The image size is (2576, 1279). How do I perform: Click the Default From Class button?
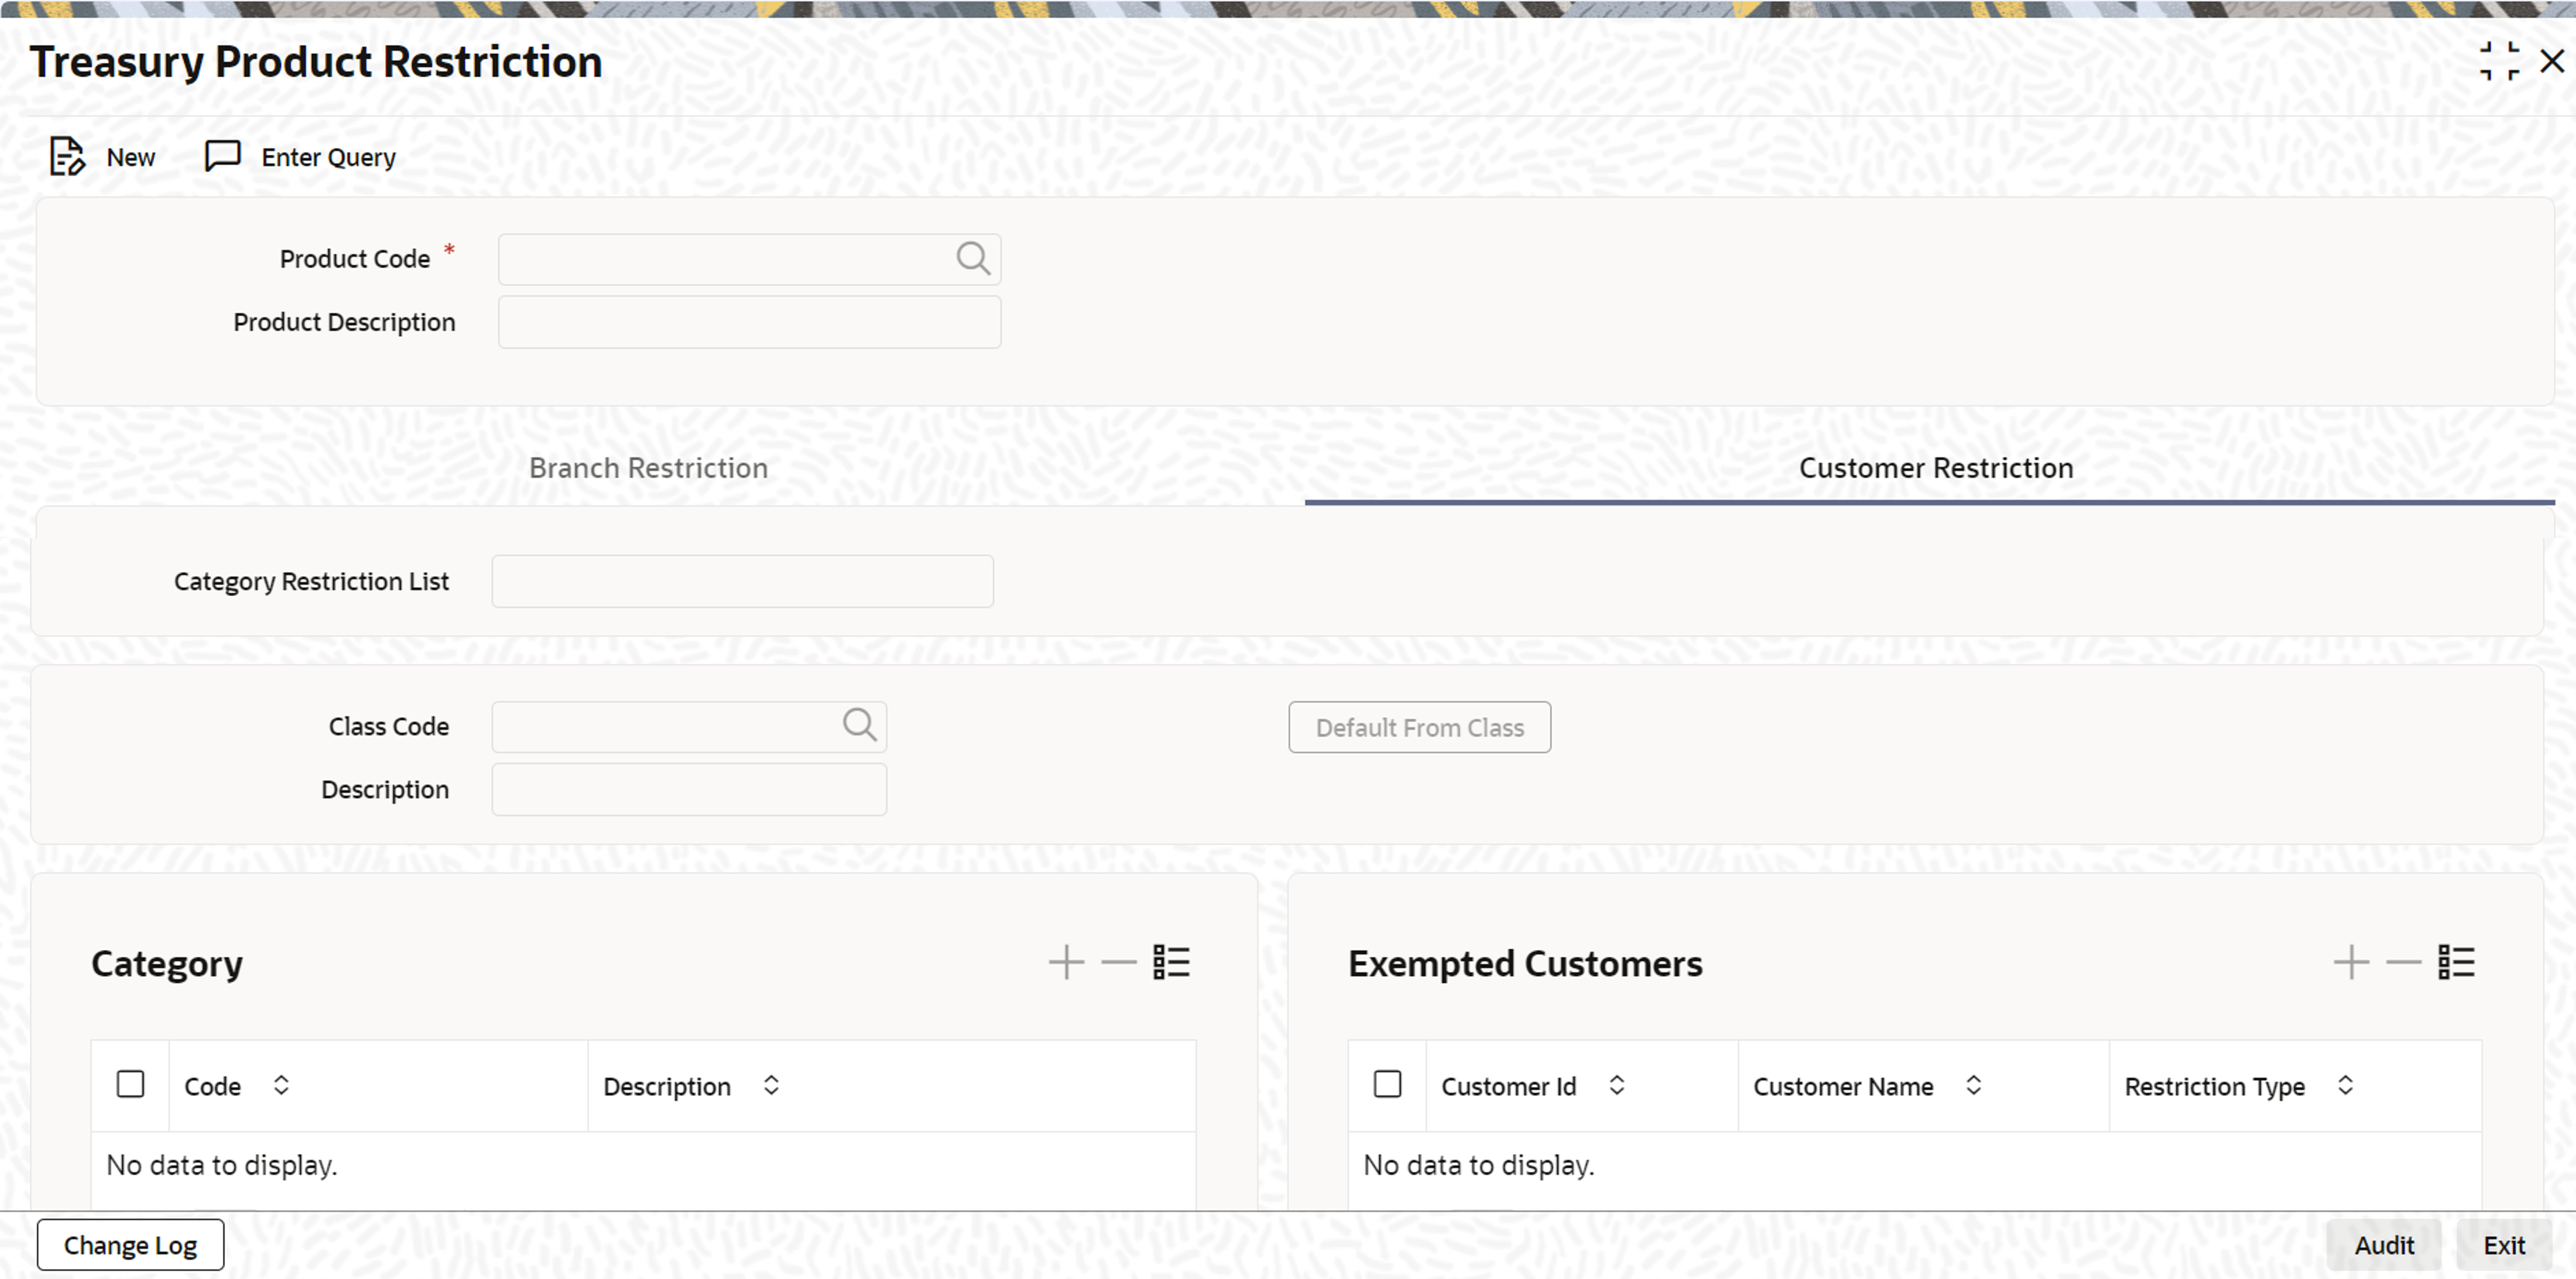(x=1419, y=727)
